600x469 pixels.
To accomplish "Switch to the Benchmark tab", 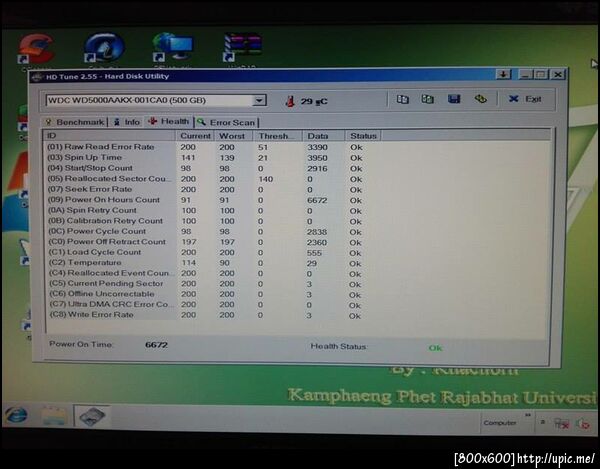I will tap(75, 122).
